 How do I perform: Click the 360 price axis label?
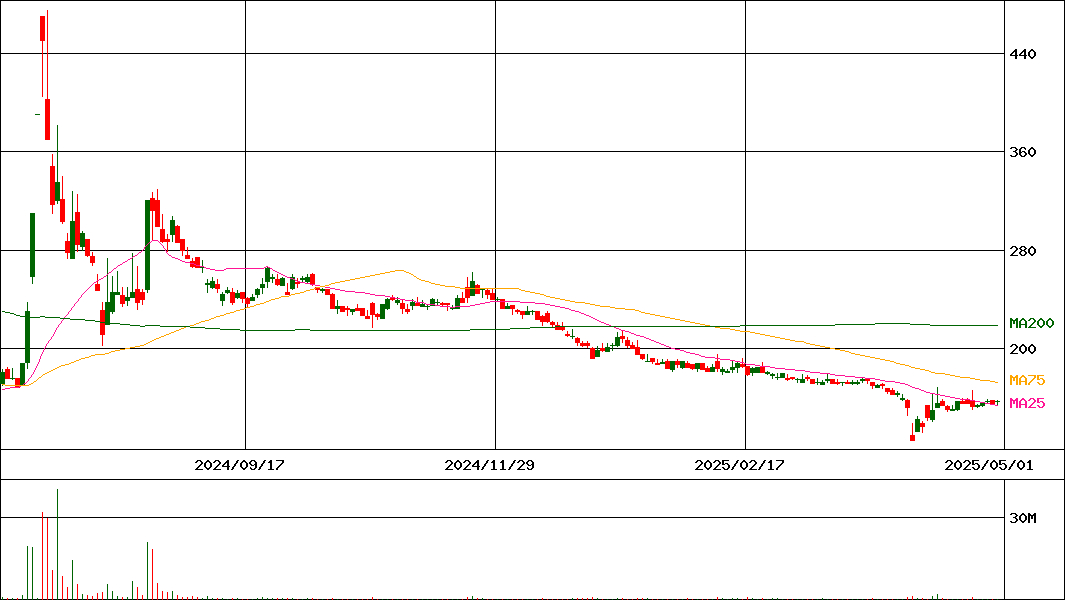click(x=1023, y=152)
